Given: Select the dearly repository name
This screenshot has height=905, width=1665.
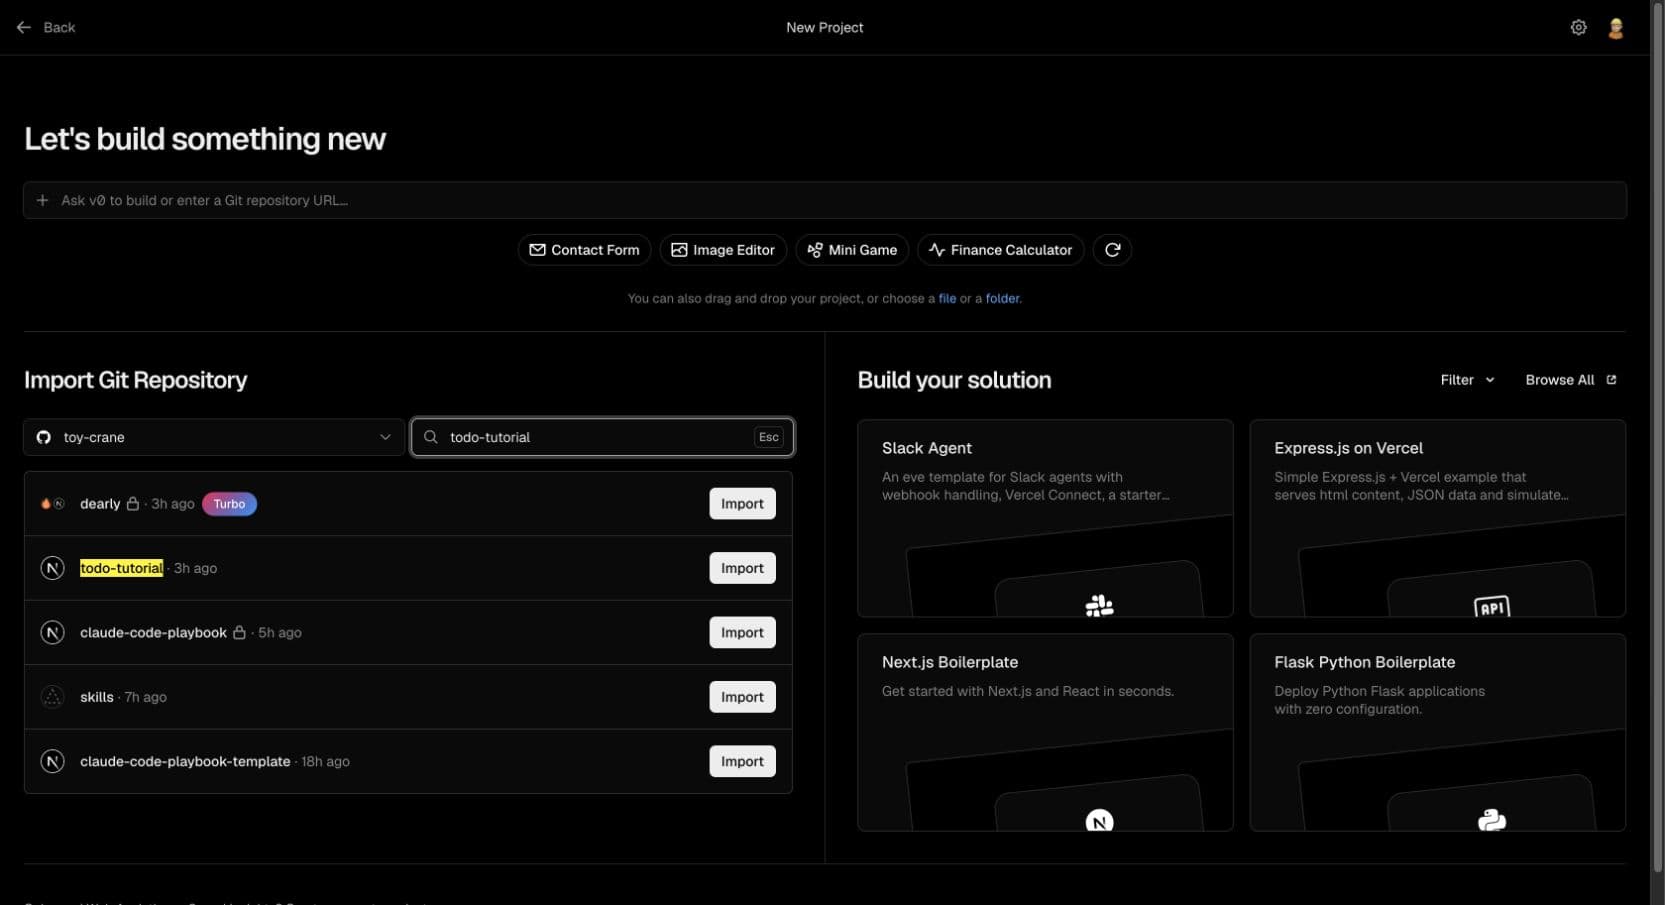Looking at the screenshot, I should pyautogui.click(x=100, y=504).
